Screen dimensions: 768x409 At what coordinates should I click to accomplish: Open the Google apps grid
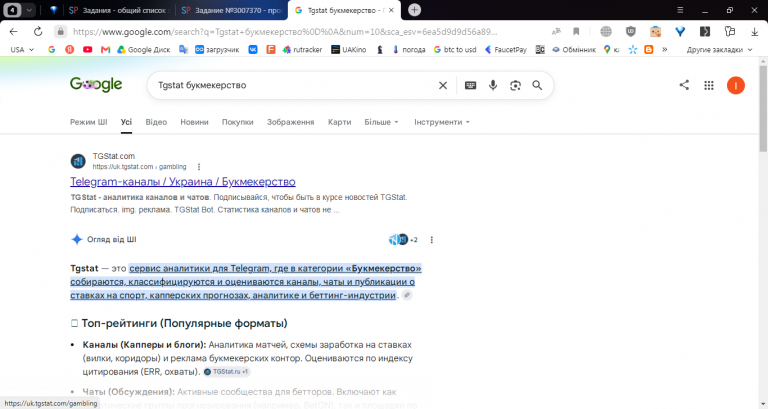[x=709, y=85]
